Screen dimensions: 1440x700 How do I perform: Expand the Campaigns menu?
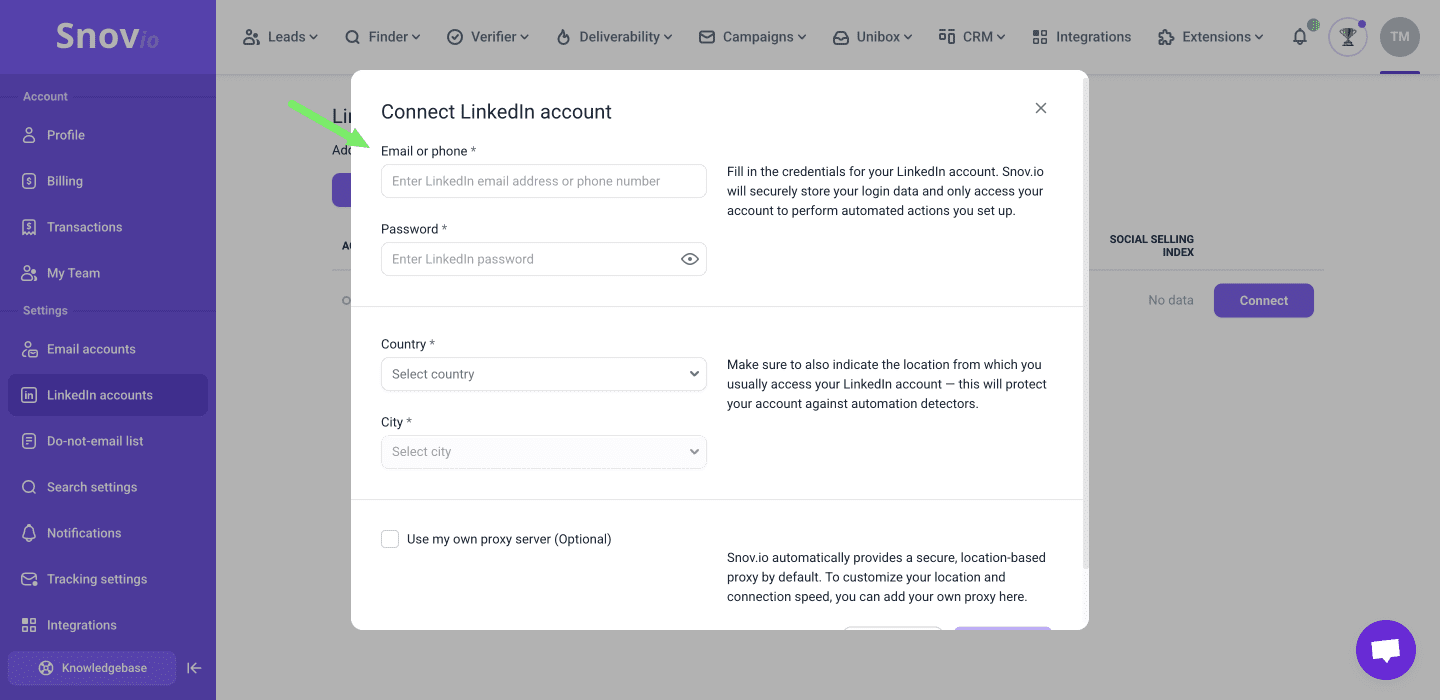coord(752,37)
